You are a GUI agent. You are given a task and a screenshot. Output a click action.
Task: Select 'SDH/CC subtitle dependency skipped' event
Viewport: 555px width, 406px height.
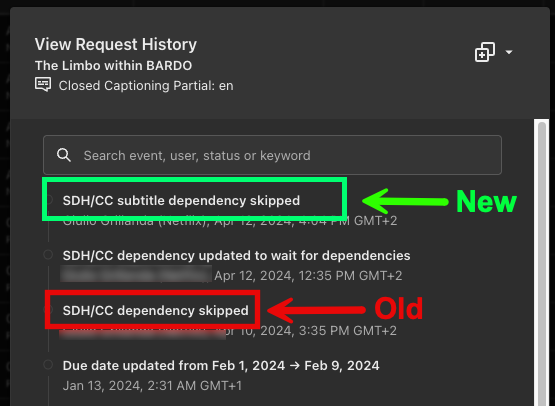[x=181, y=201]
